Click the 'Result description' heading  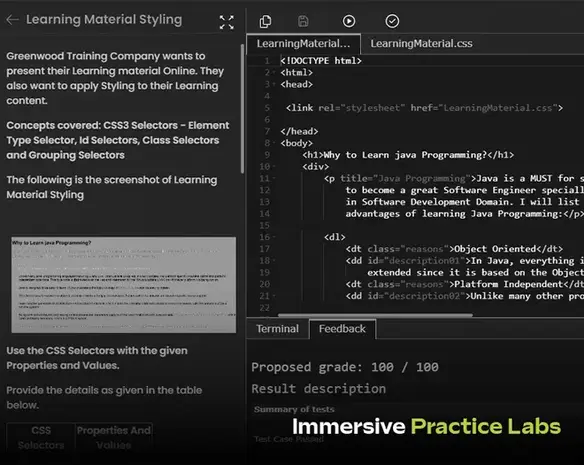click(318, 389)
